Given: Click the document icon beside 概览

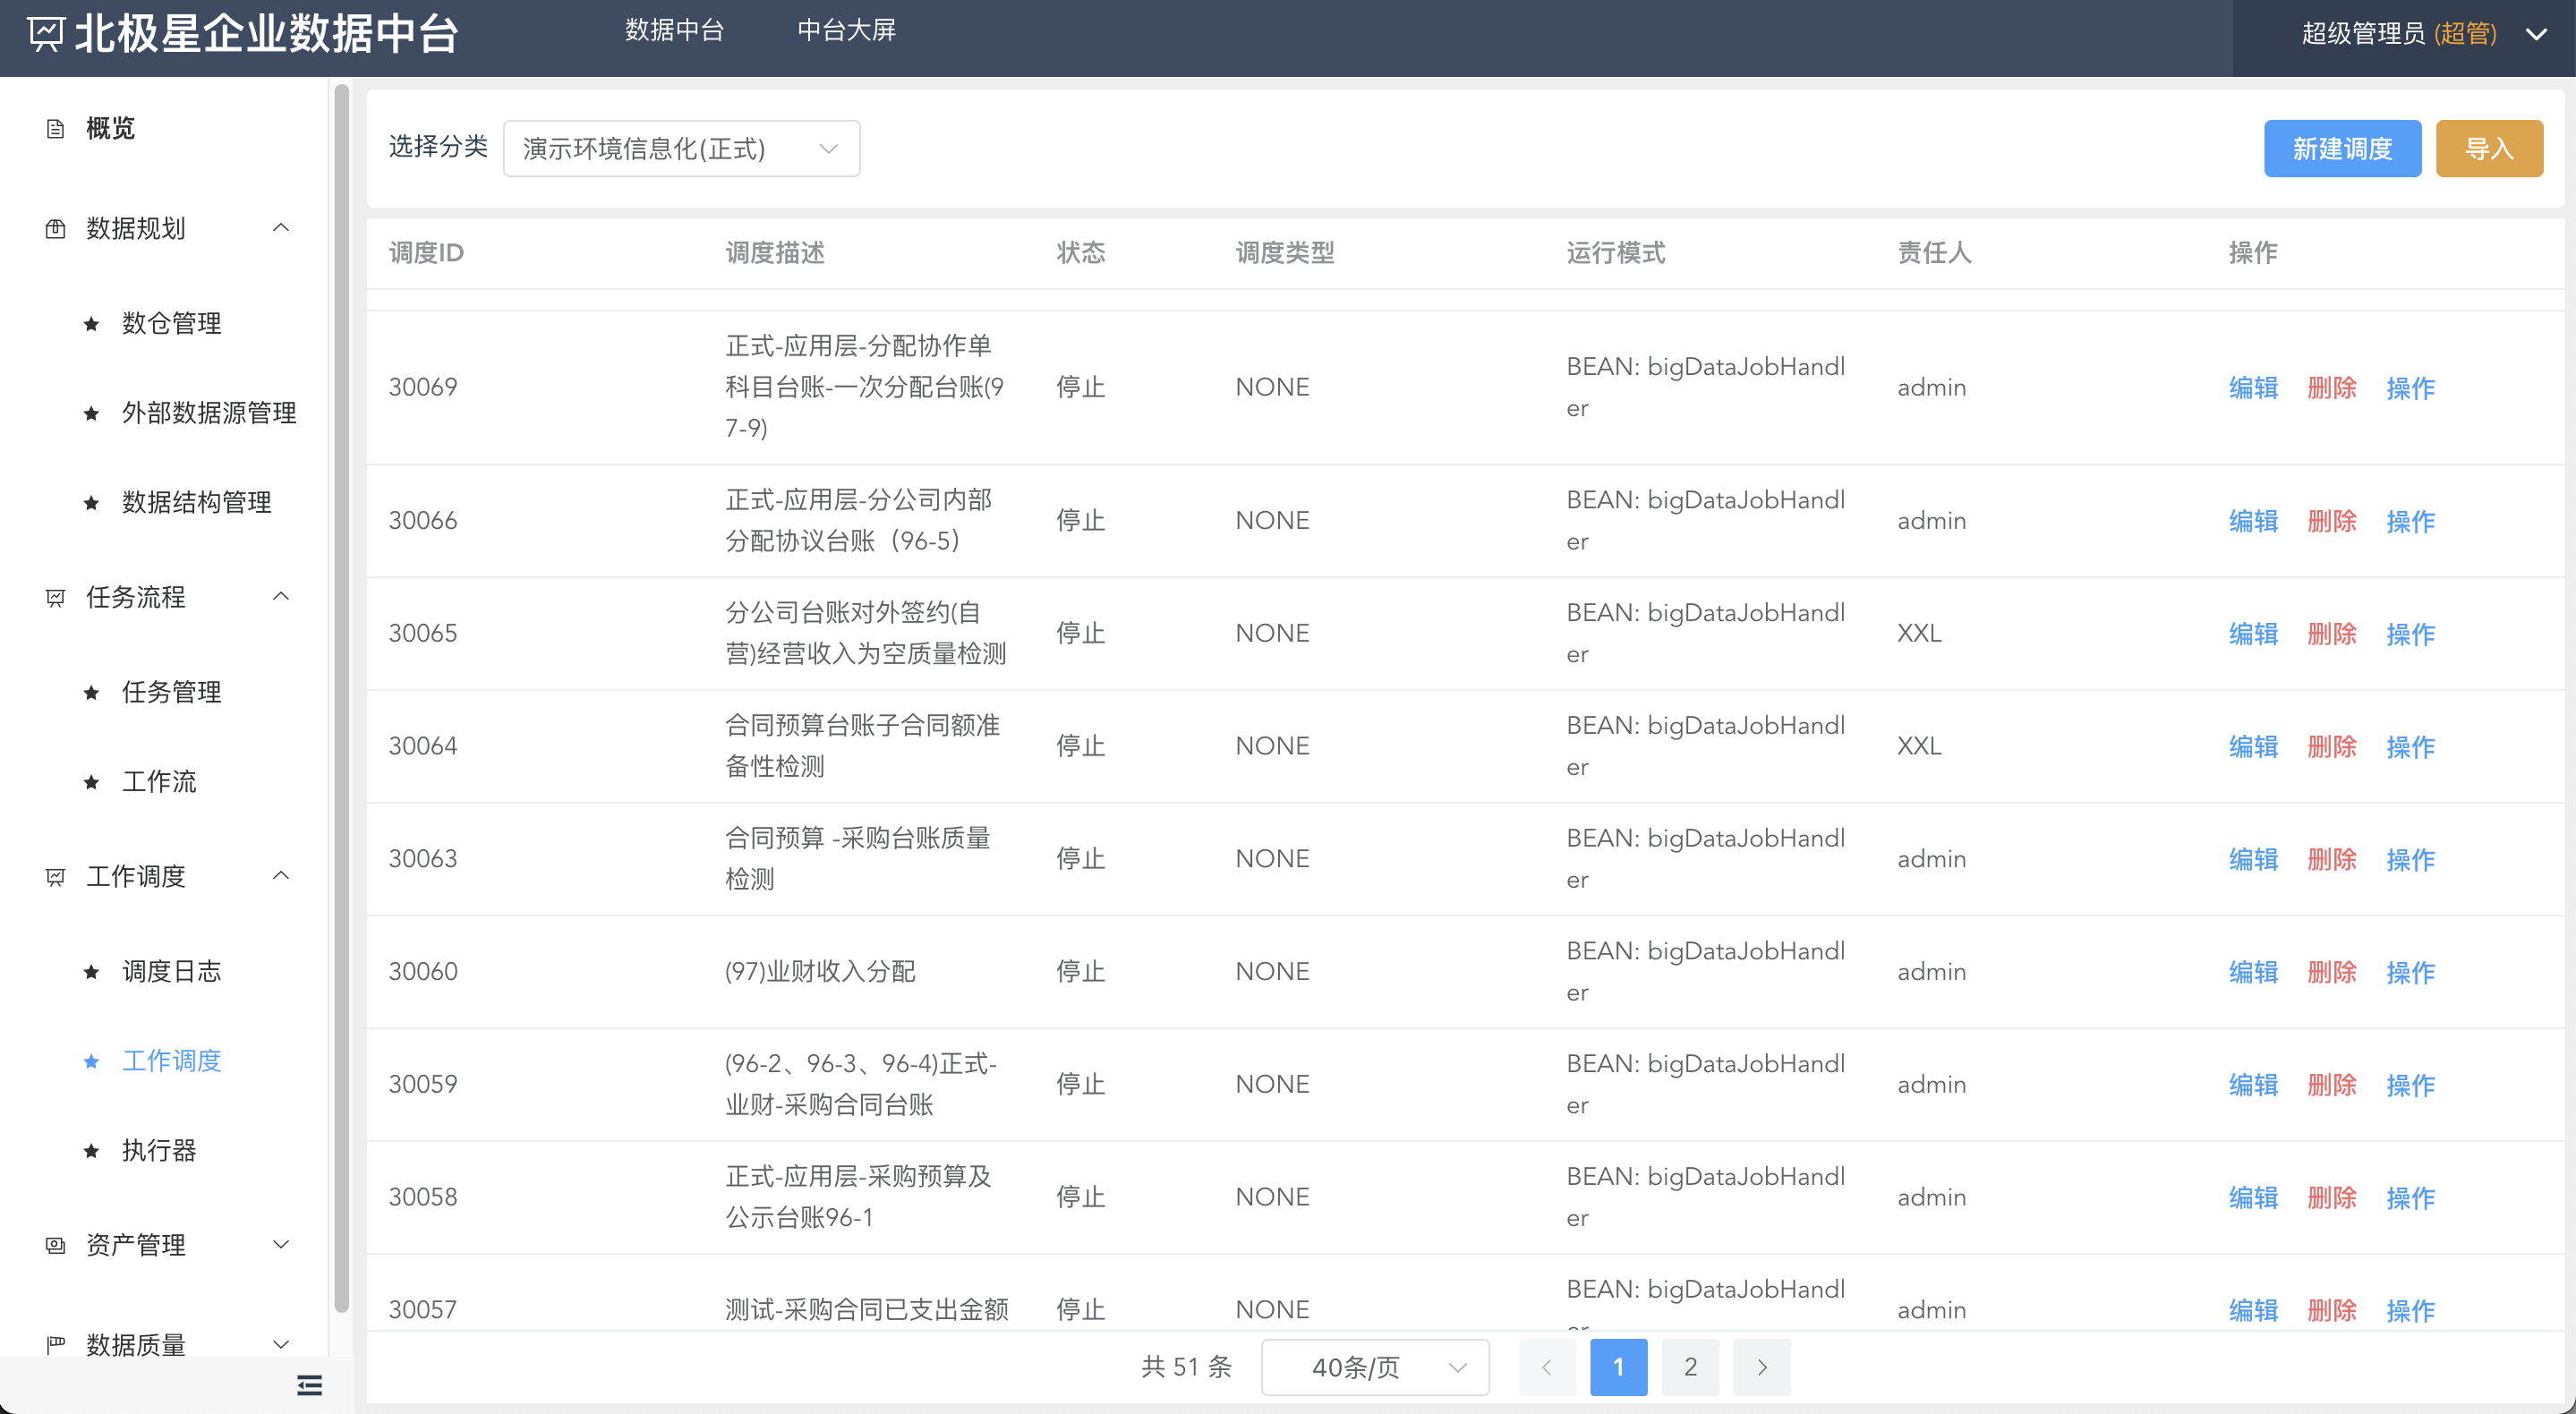Looking at the screenshot, I should (55, 128).
